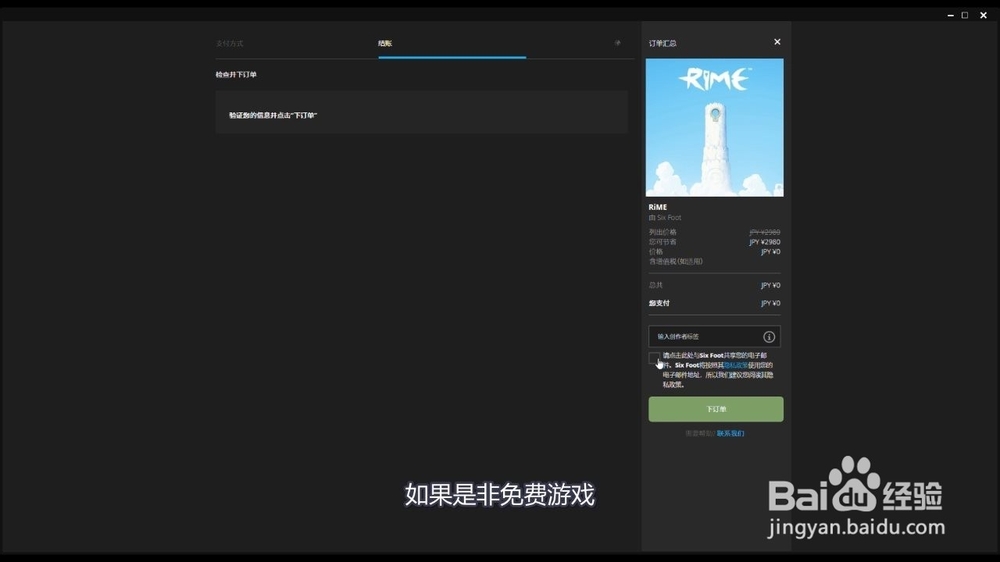Click the 您可节省 label
This screenshot has height=562, width=1000.
(x=663, y=242)
